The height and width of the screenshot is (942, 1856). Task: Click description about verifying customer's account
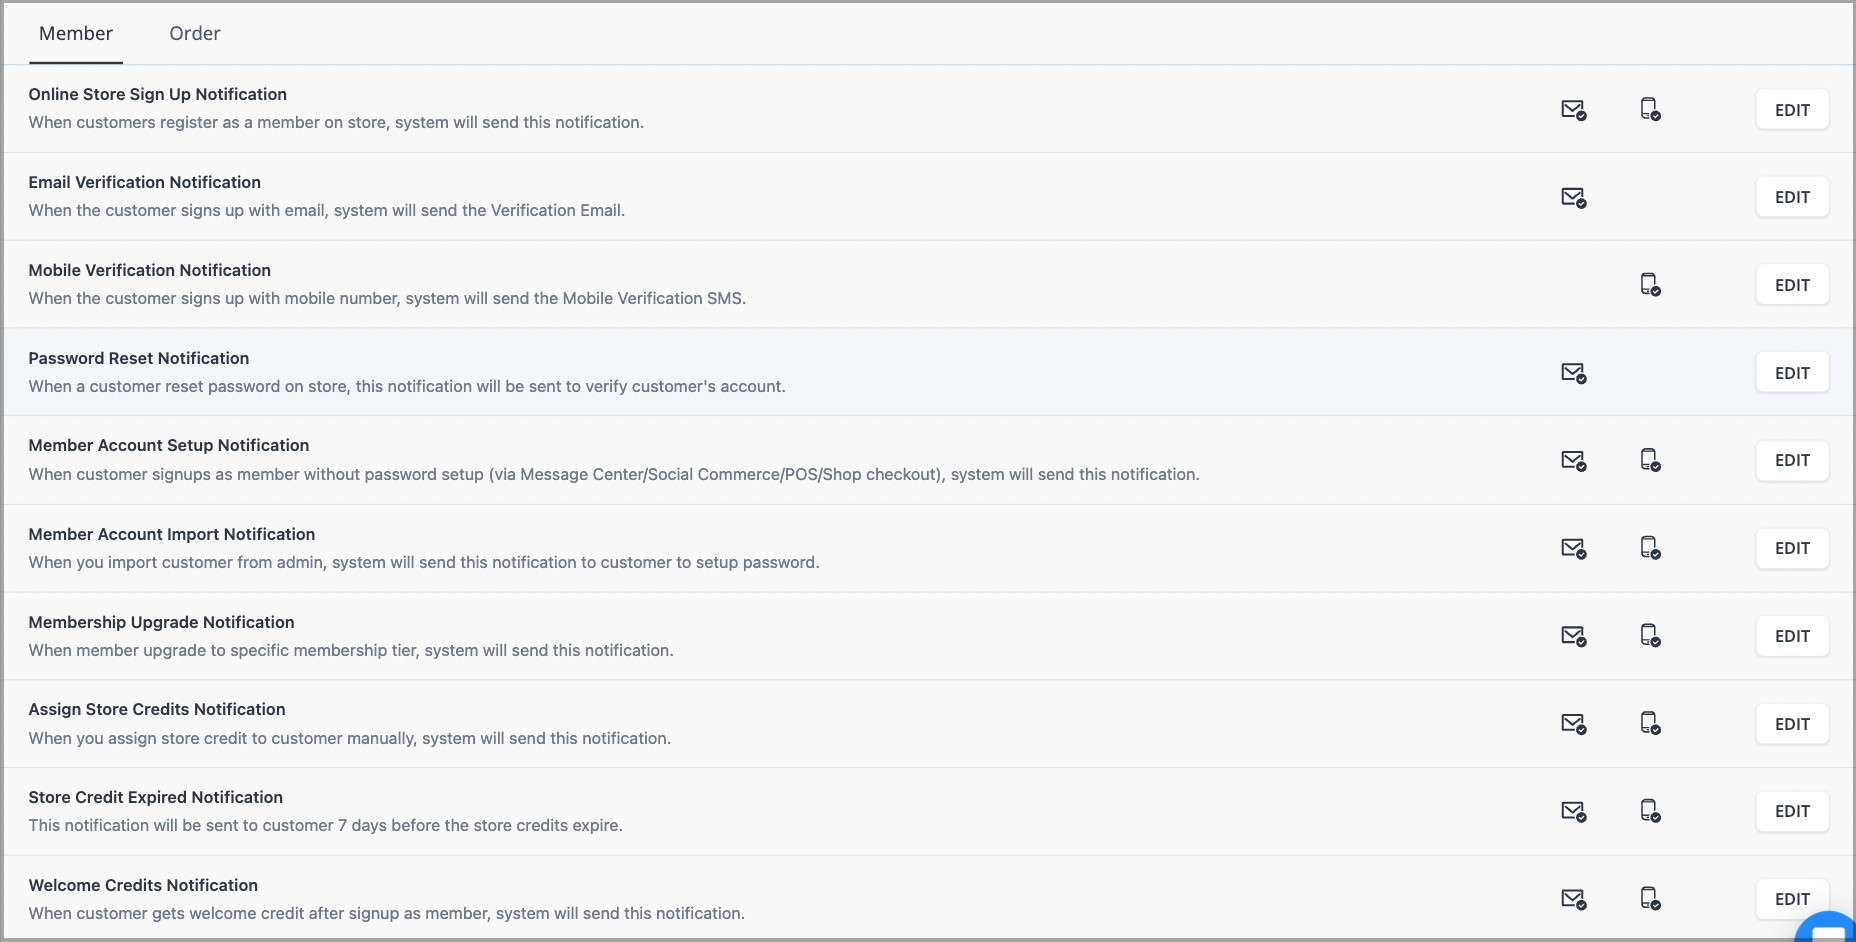[x=407, y=386]
